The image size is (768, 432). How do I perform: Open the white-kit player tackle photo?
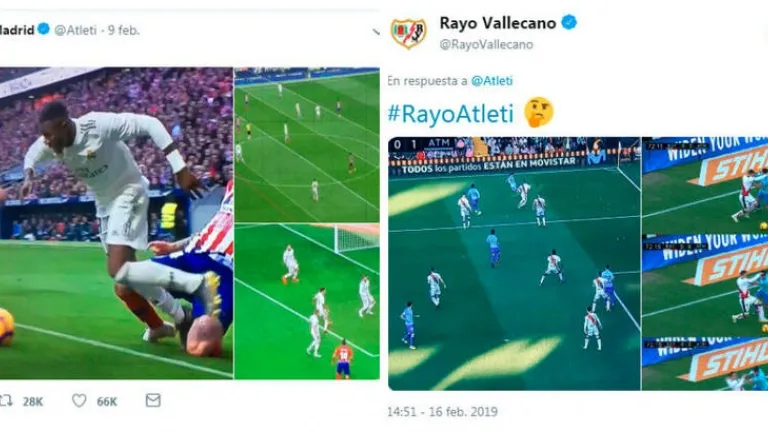[x=116, y=223]
